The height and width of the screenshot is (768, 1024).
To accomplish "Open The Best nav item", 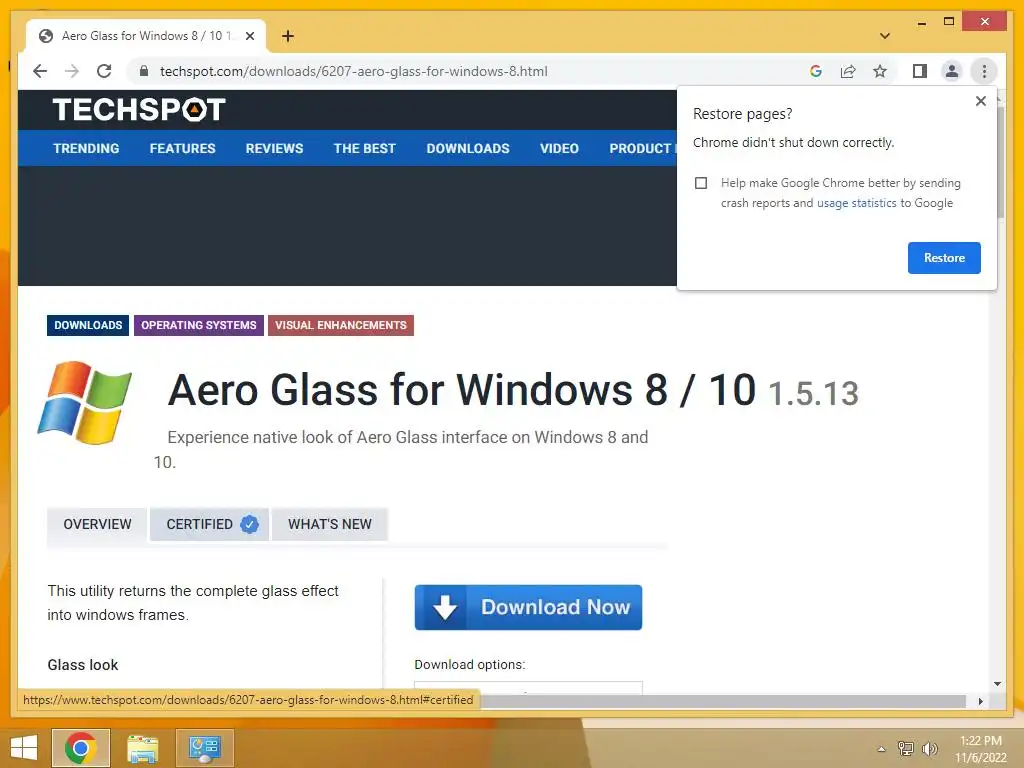I will [364, 148].
